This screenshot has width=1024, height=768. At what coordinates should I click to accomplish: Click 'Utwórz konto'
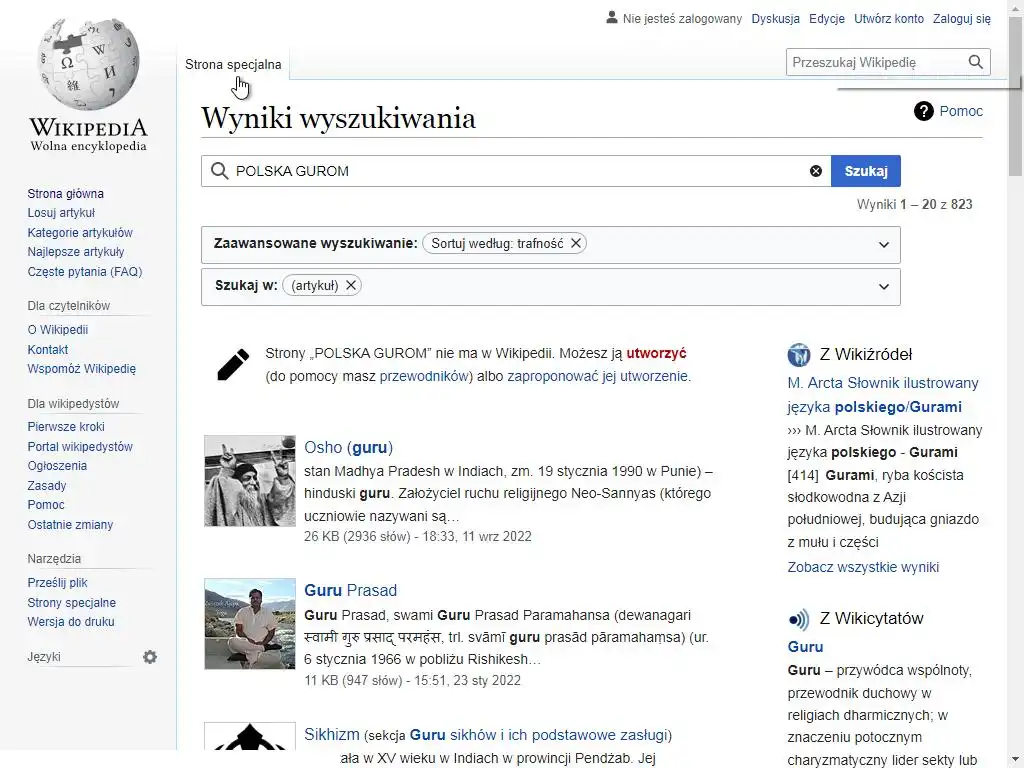coord(889,19)
